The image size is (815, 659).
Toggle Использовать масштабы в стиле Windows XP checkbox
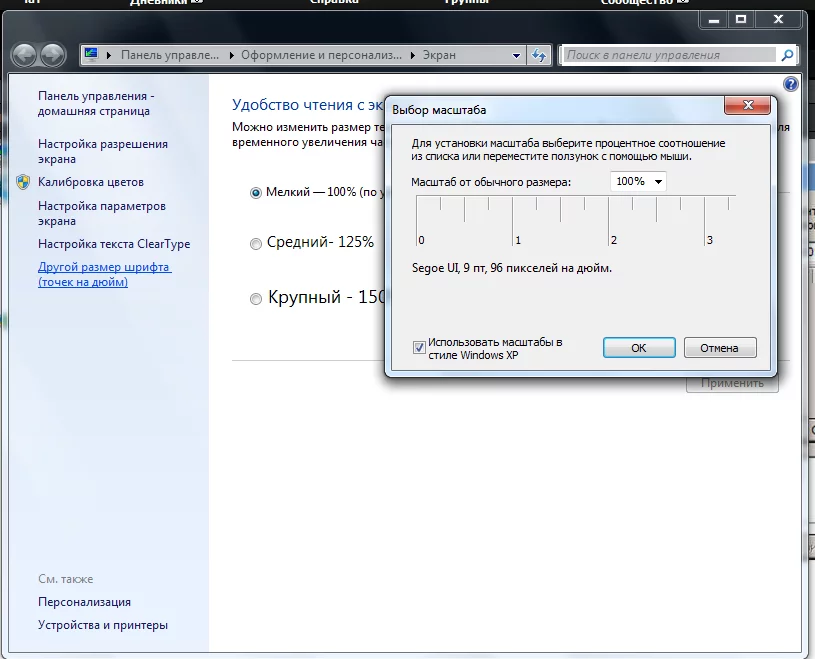[x=419, y=347]
